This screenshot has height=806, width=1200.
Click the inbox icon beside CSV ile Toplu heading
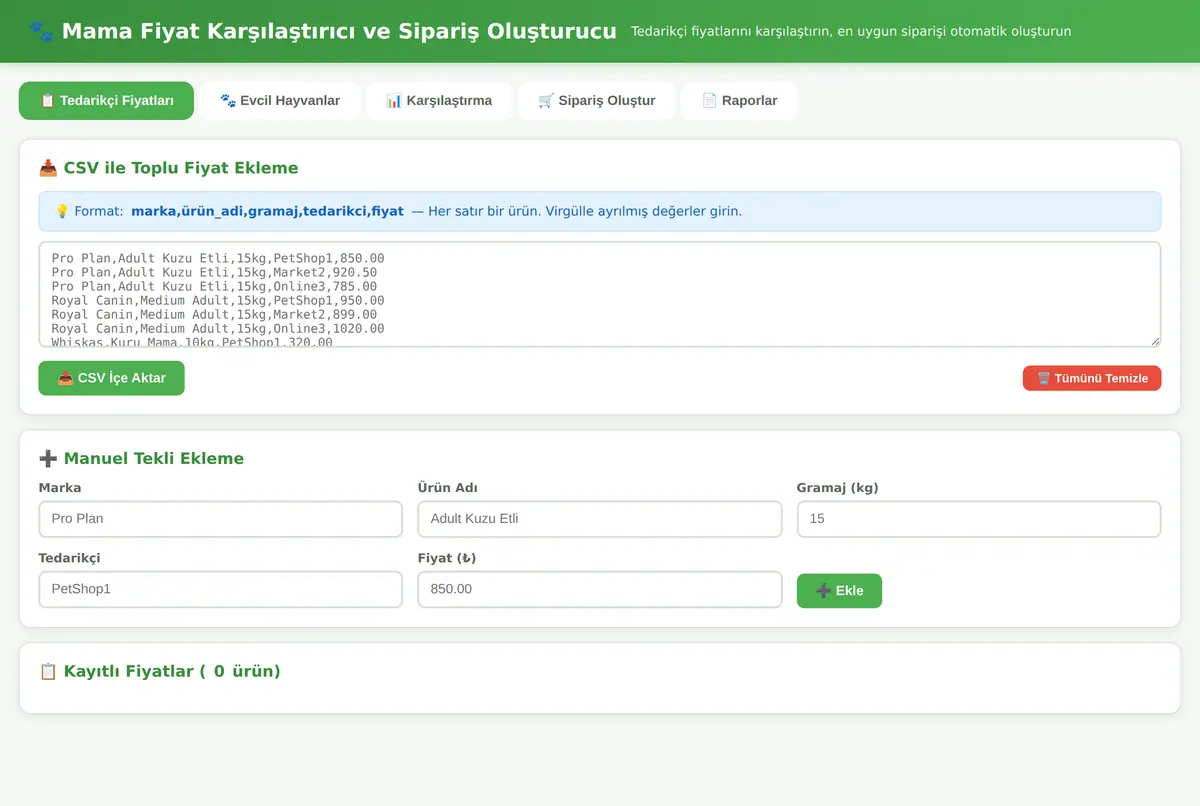coord(48,168)
